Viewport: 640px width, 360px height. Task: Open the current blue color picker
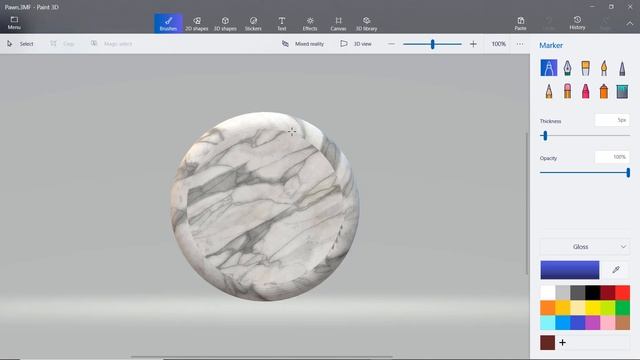[x=570, y=270]
